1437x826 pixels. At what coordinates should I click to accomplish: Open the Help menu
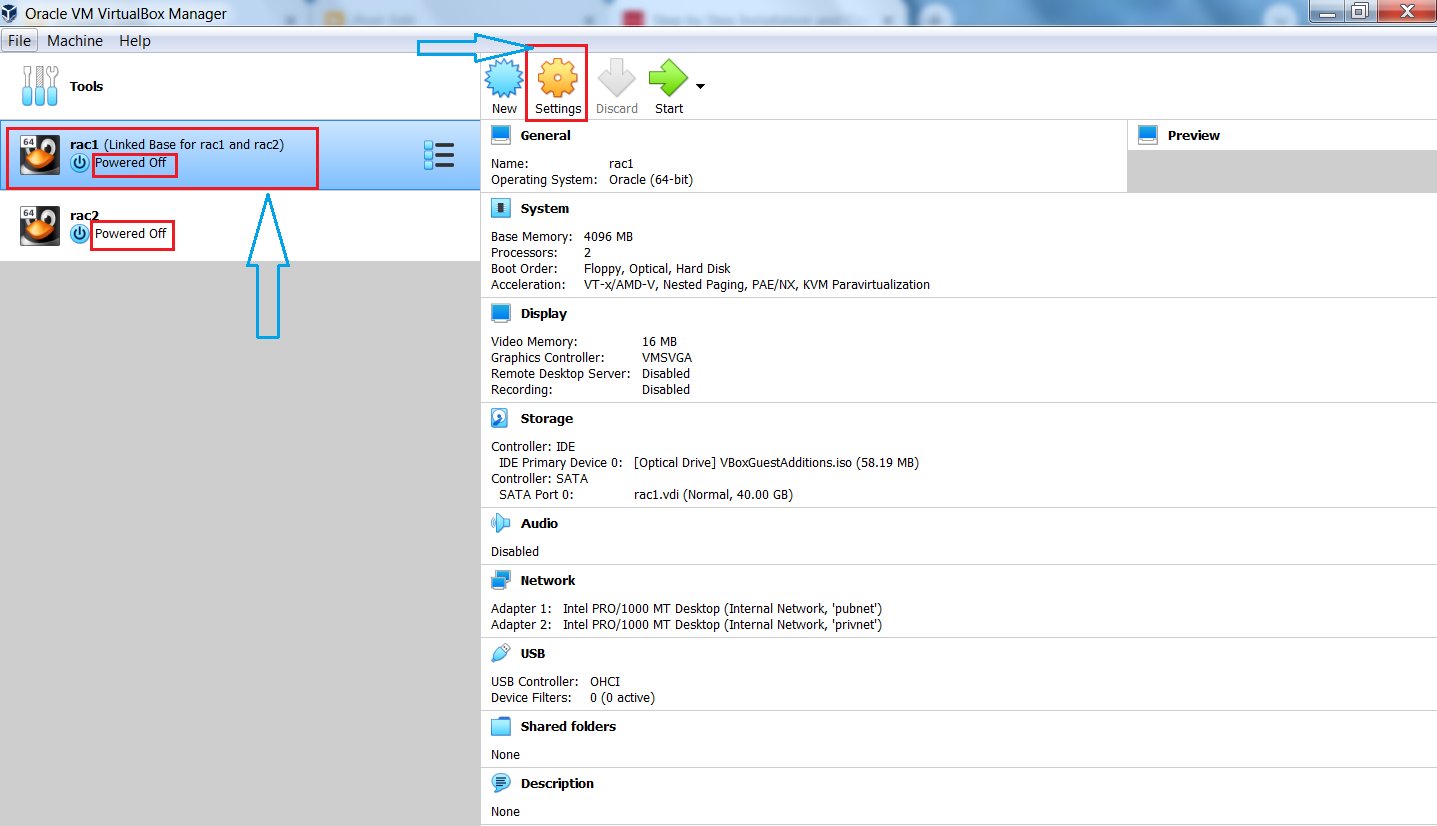point(135,41)
